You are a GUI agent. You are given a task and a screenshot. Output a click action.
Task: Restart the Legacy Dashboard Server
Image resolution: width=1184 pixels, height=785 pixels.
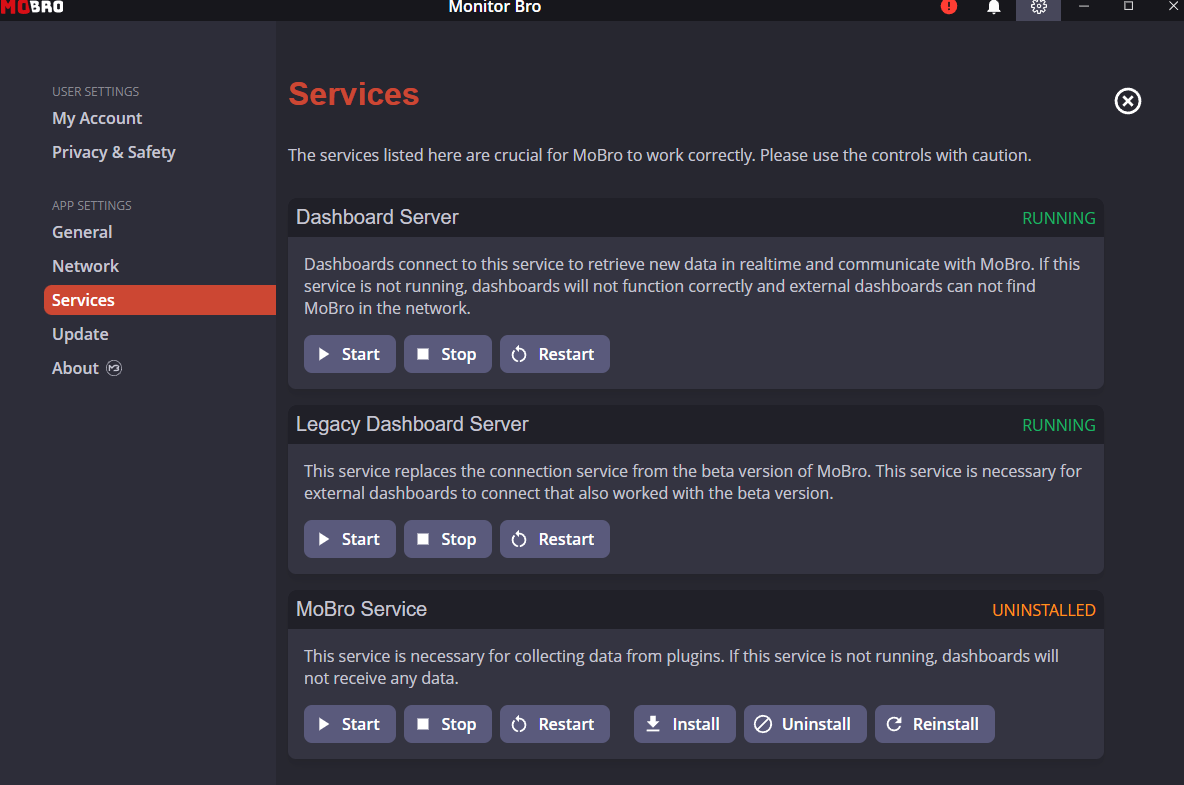[555, 539]
